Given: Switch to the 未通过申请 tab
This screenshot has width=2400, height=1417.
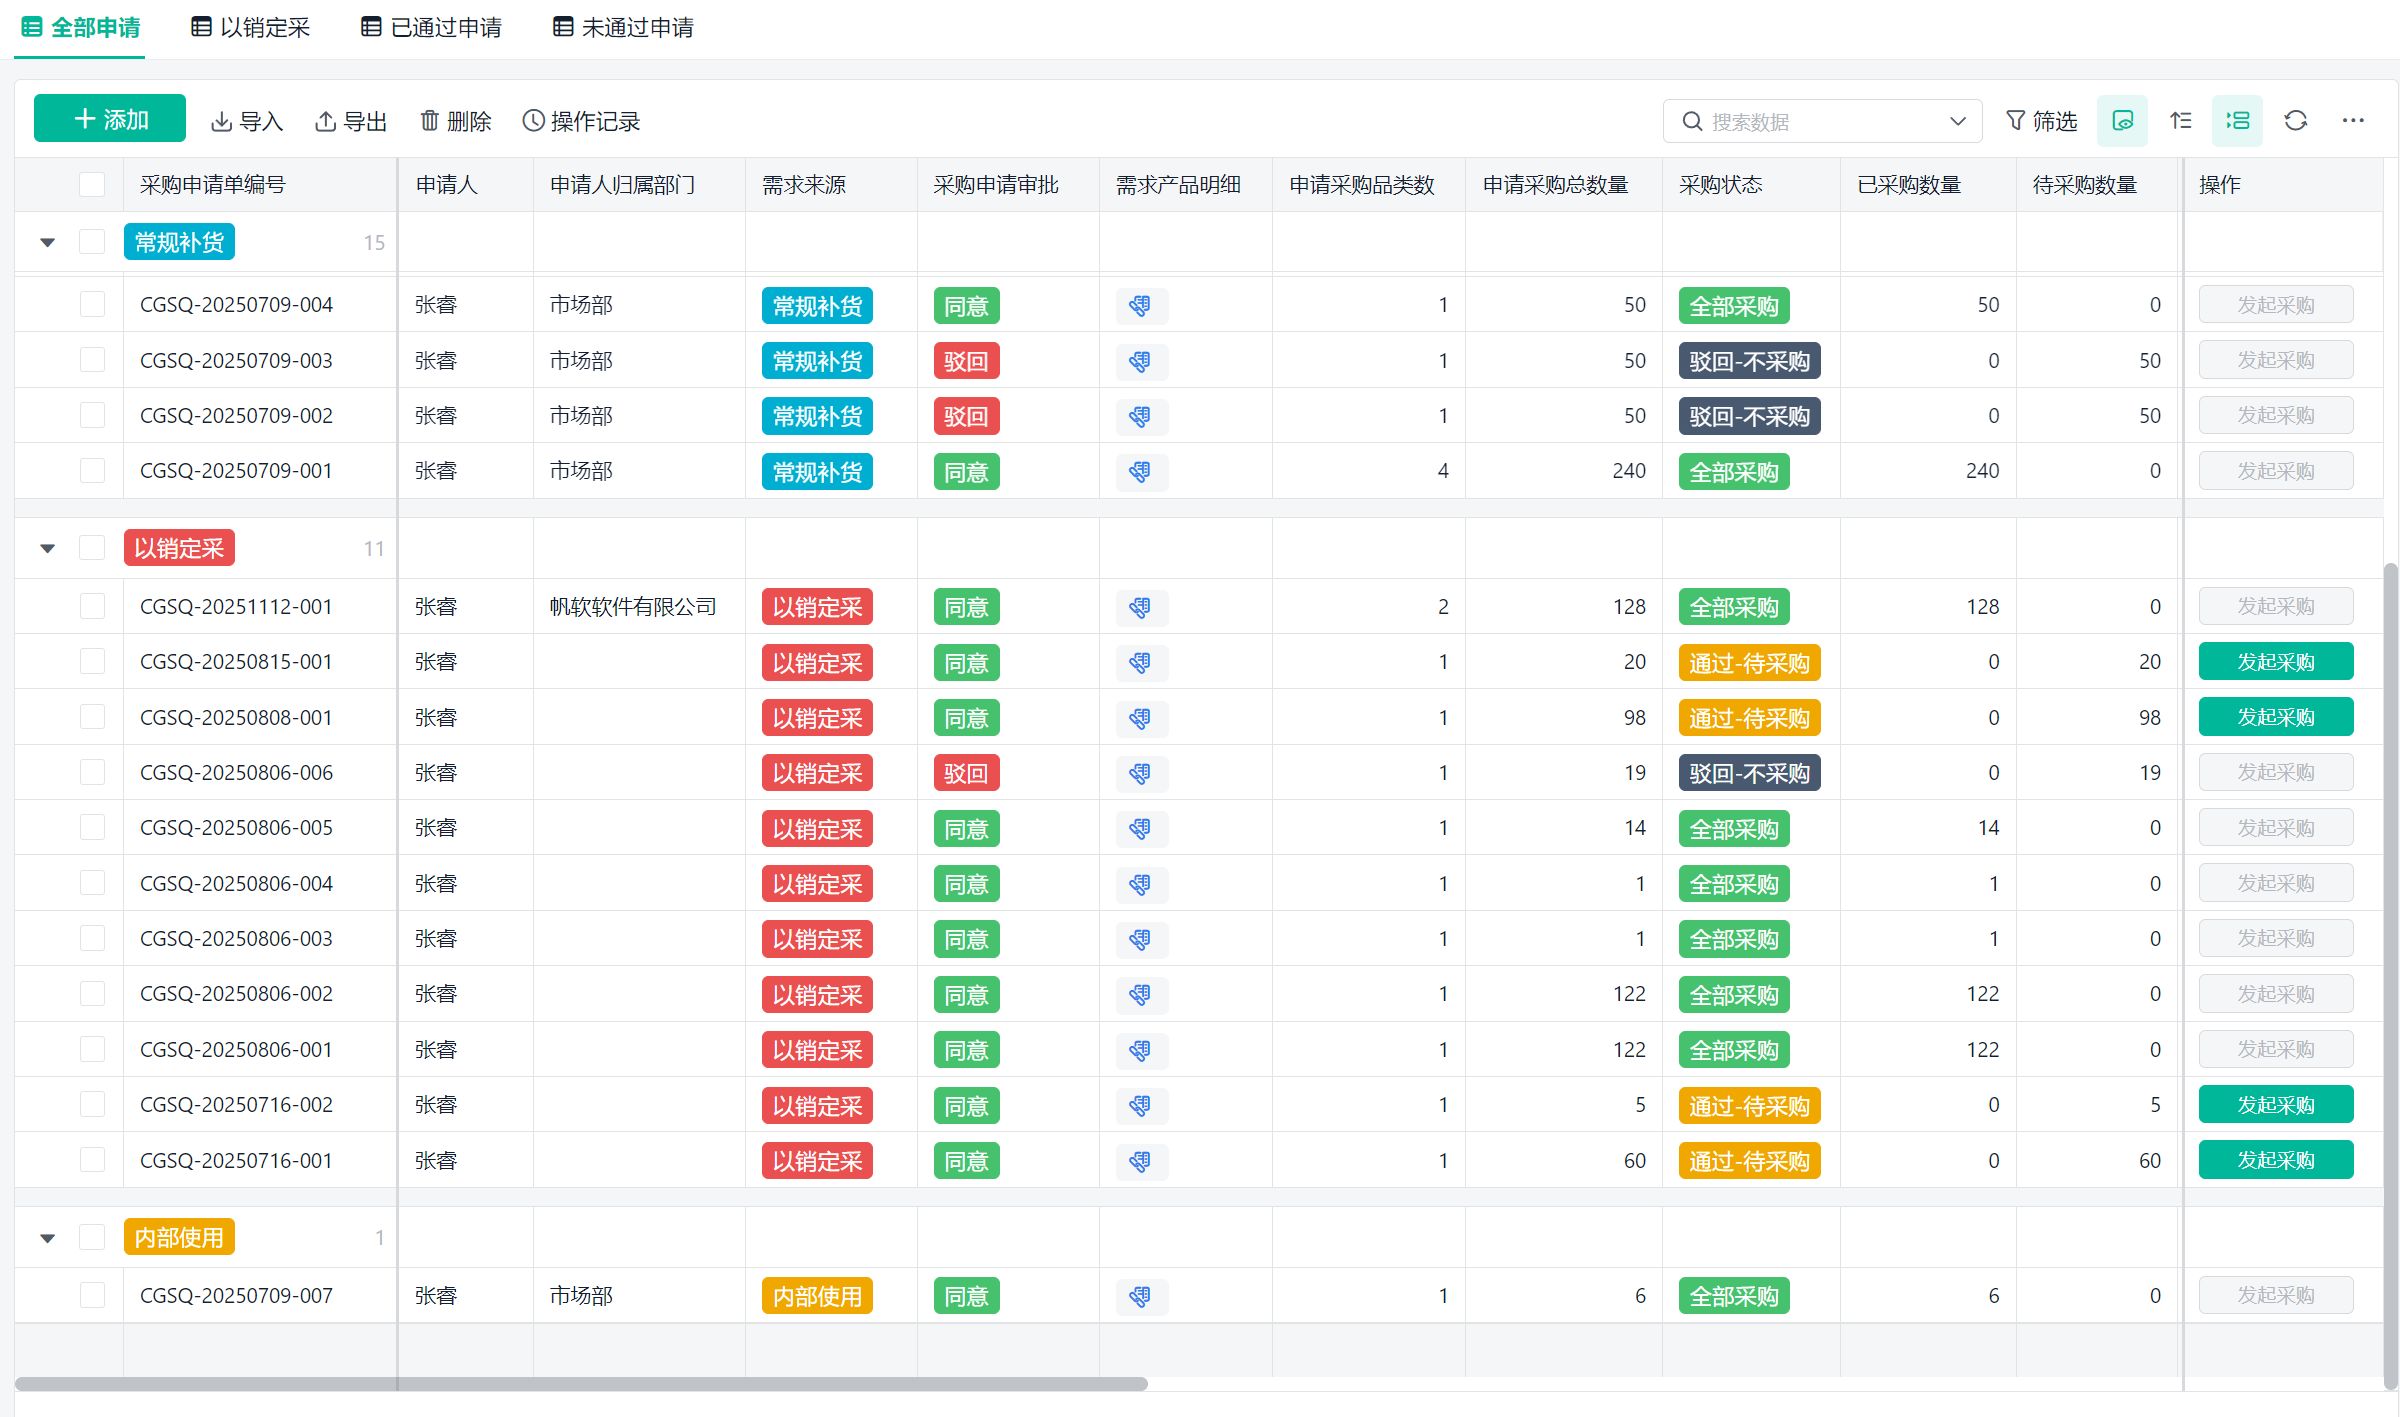Looking at the screenshot, I should coord(623,28).
